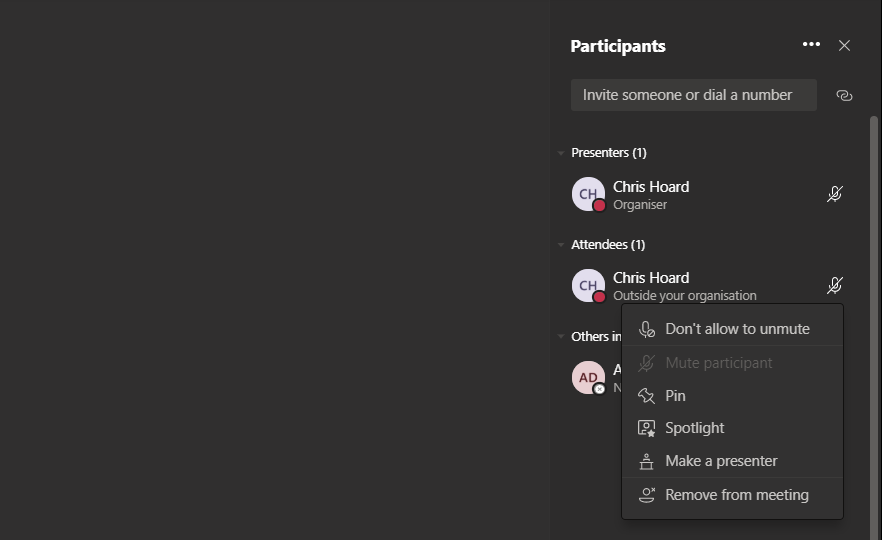Click the attendee Chris Hoard's muted mic icon

point(835,286)
